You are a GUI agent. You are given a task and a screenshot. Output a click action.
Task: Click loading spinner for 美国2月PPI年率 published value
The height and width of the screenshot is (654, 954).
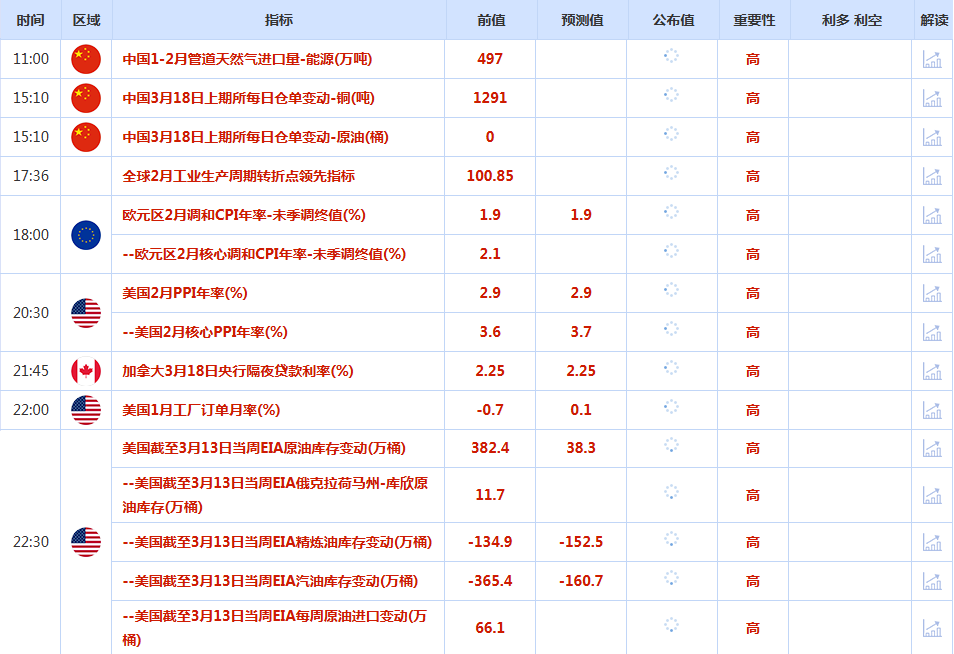[671, 290]
